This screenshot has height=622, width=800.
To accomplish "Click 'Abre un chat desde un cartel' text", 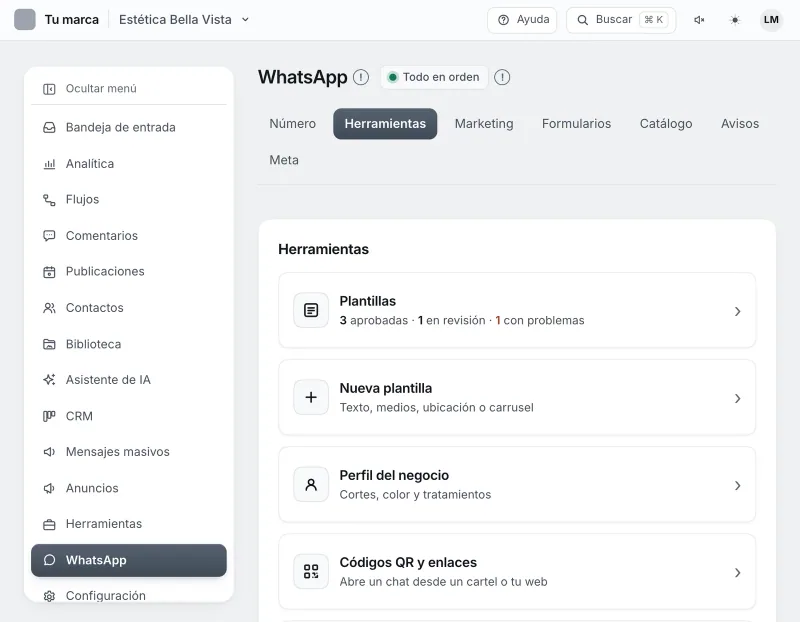I will click(x=420, y=582).
